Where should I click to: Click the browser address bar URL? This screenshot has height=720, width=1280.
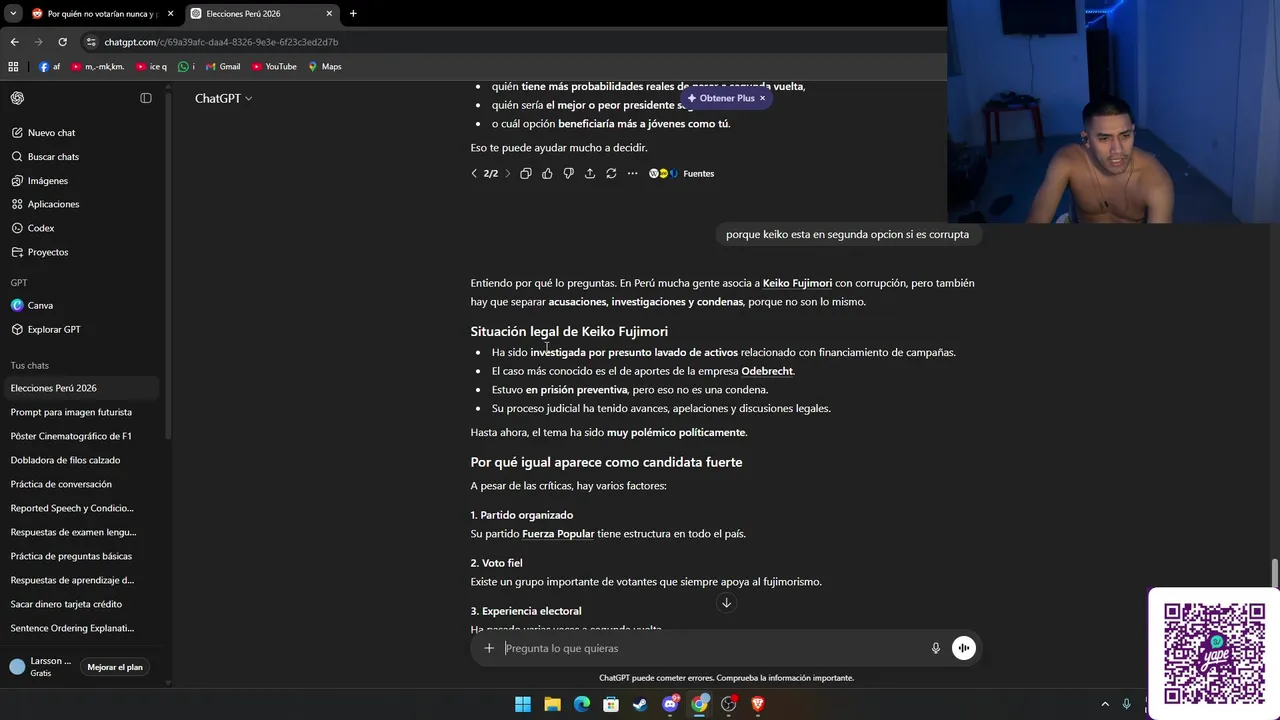221,42
